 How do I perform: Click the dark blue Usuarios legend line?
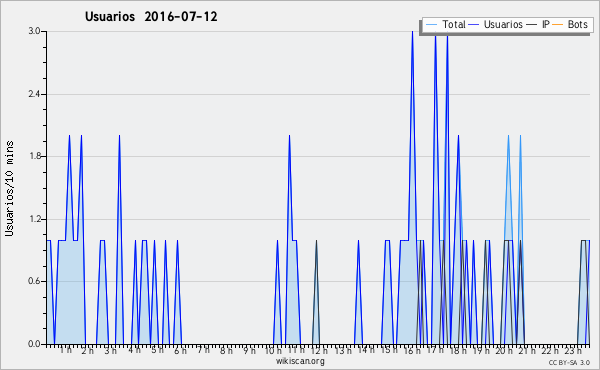click(474, 25)
